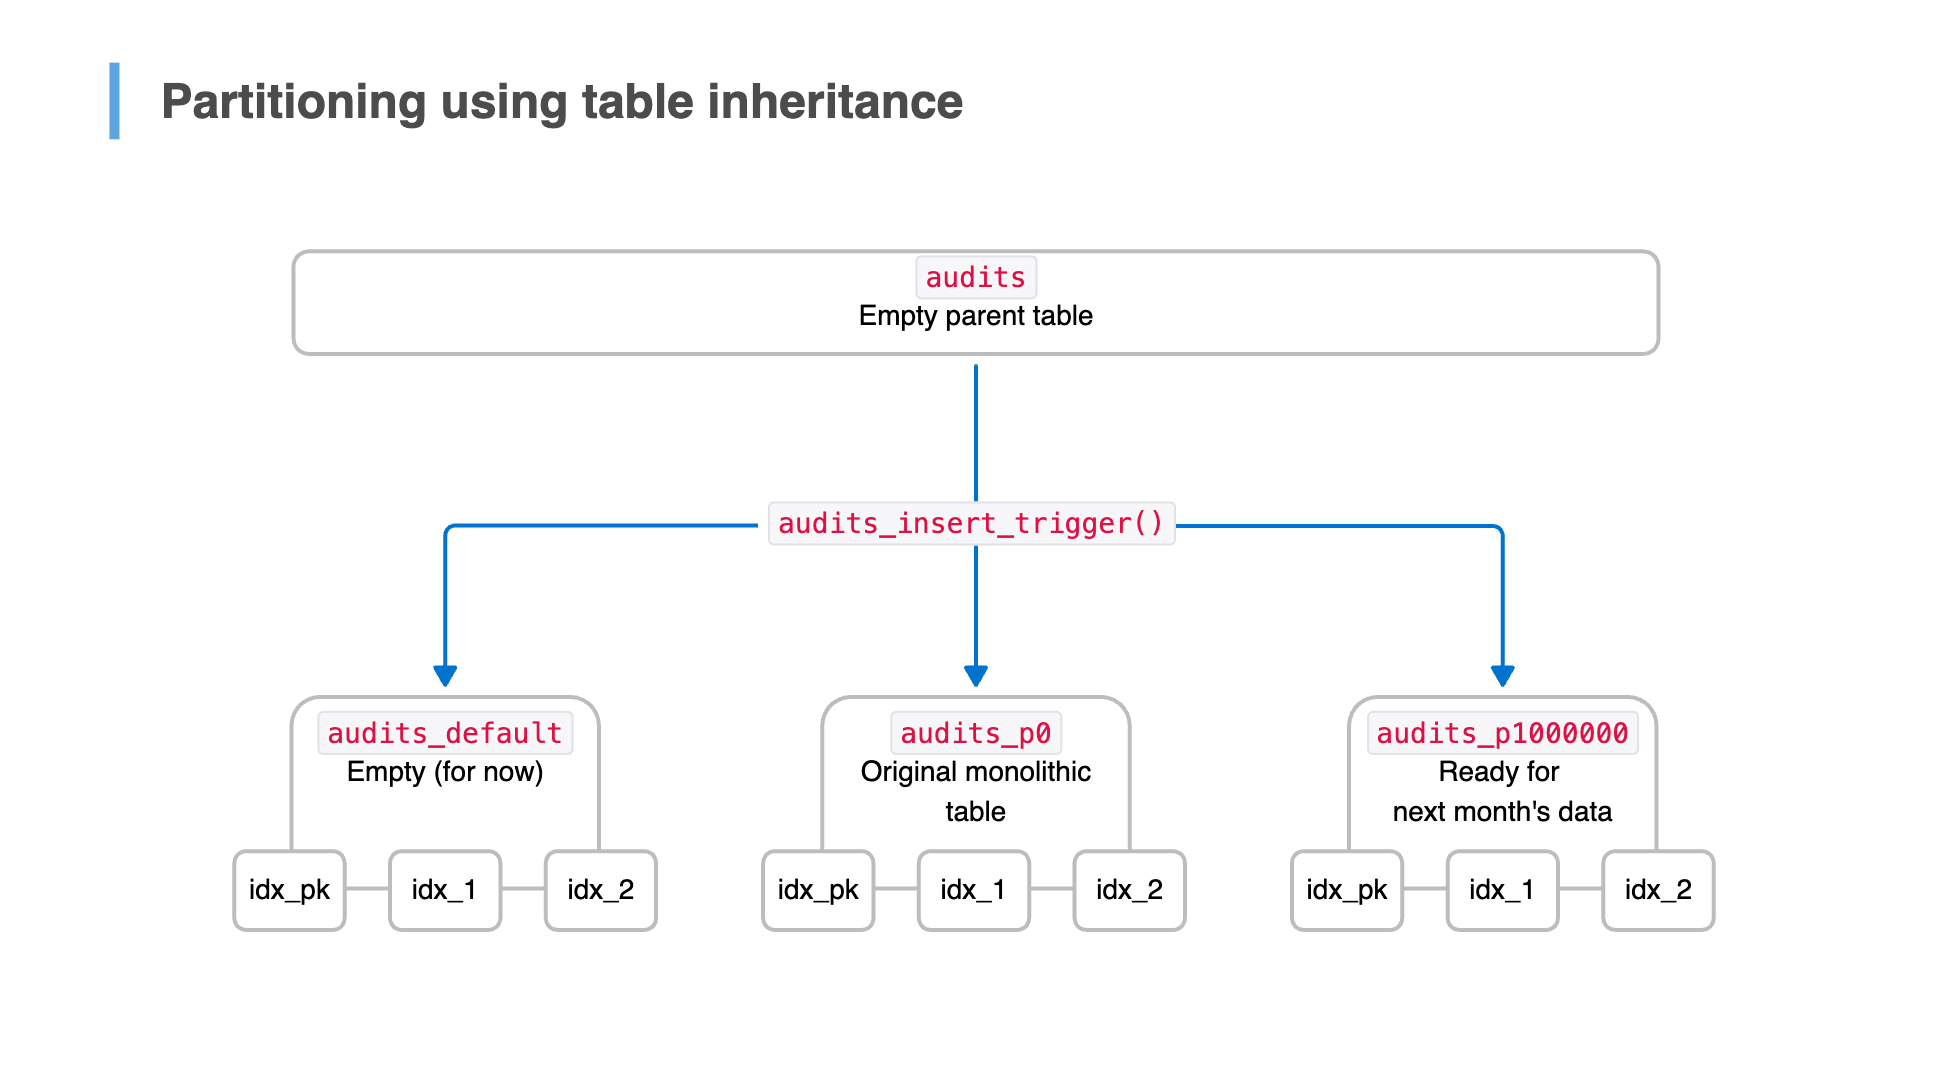This screenshot has width=1948, height=1068.
Task: Select the audits_insert_trigger() label
Action: point(970,524)
